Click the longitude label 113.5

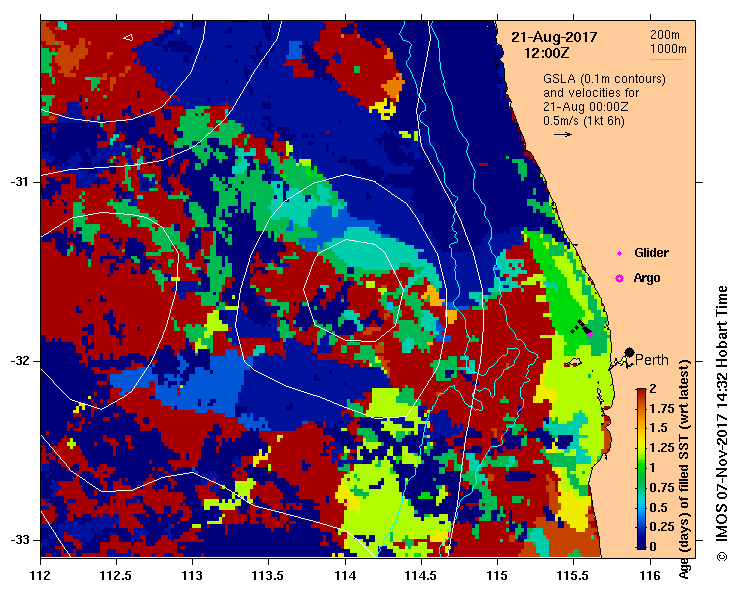(x=269, y=576)
